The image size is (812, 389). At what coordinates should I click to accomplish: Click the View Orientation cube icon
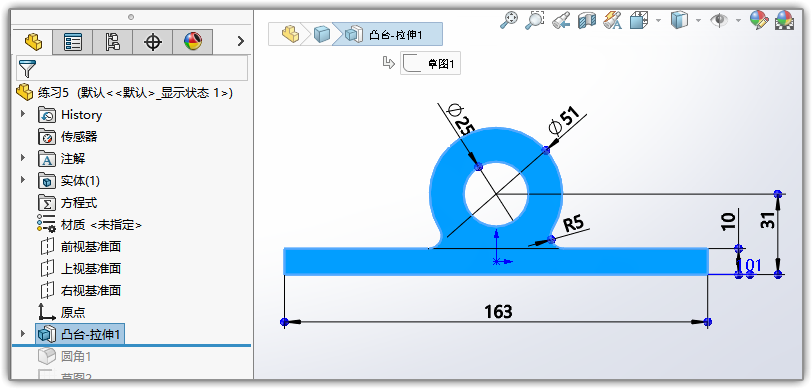(639, 21)
